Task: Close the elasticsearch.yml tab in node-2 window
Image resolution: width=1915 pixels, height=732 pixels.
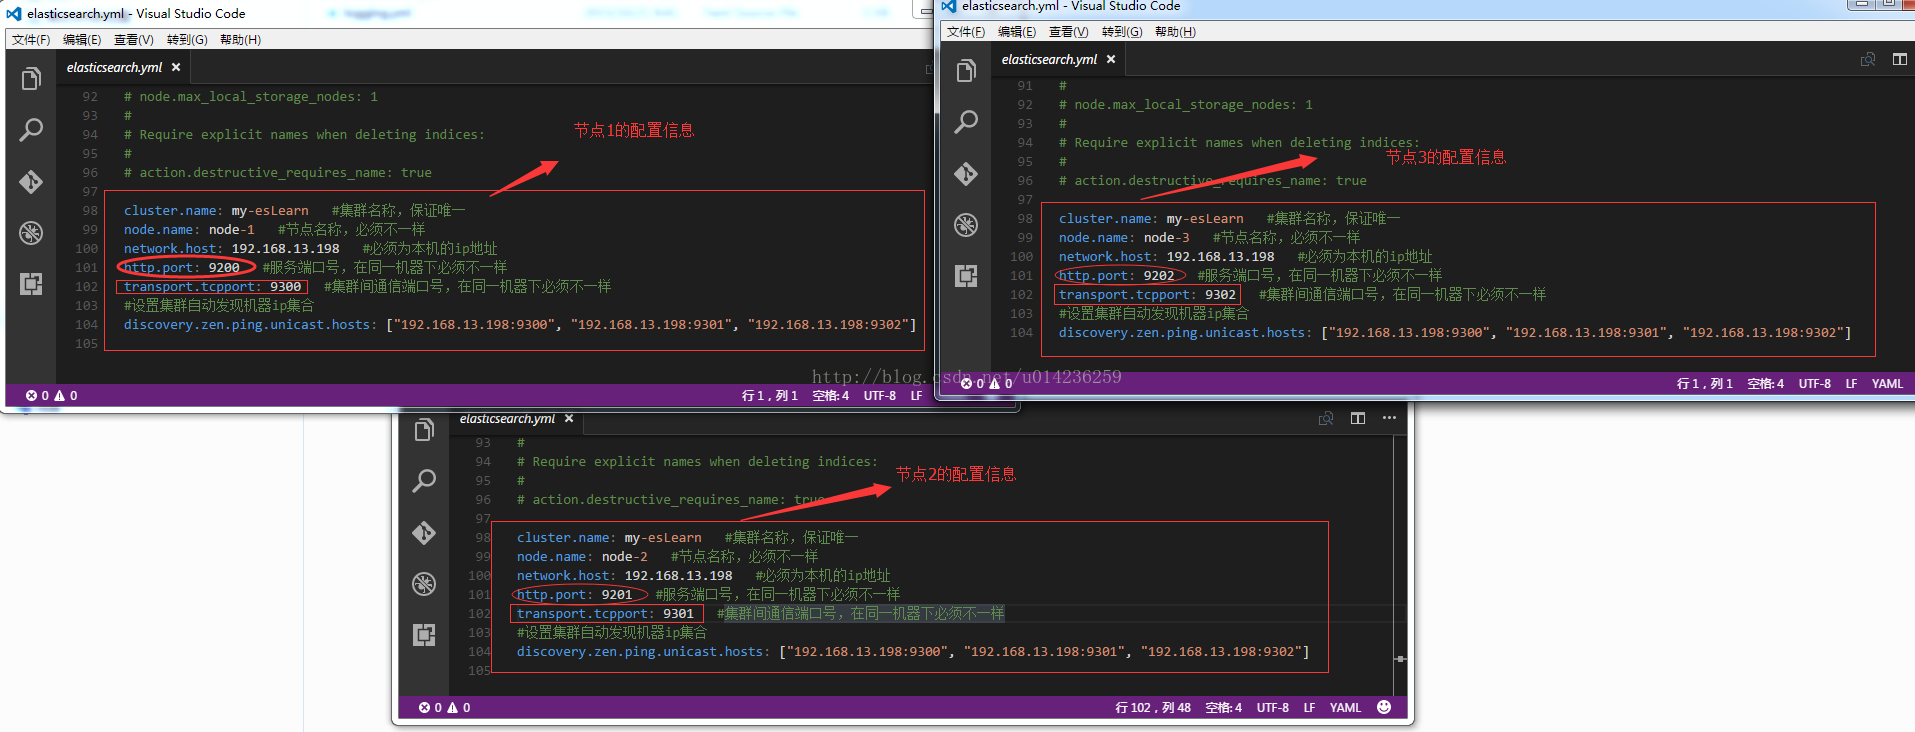Action: (569, 418)
